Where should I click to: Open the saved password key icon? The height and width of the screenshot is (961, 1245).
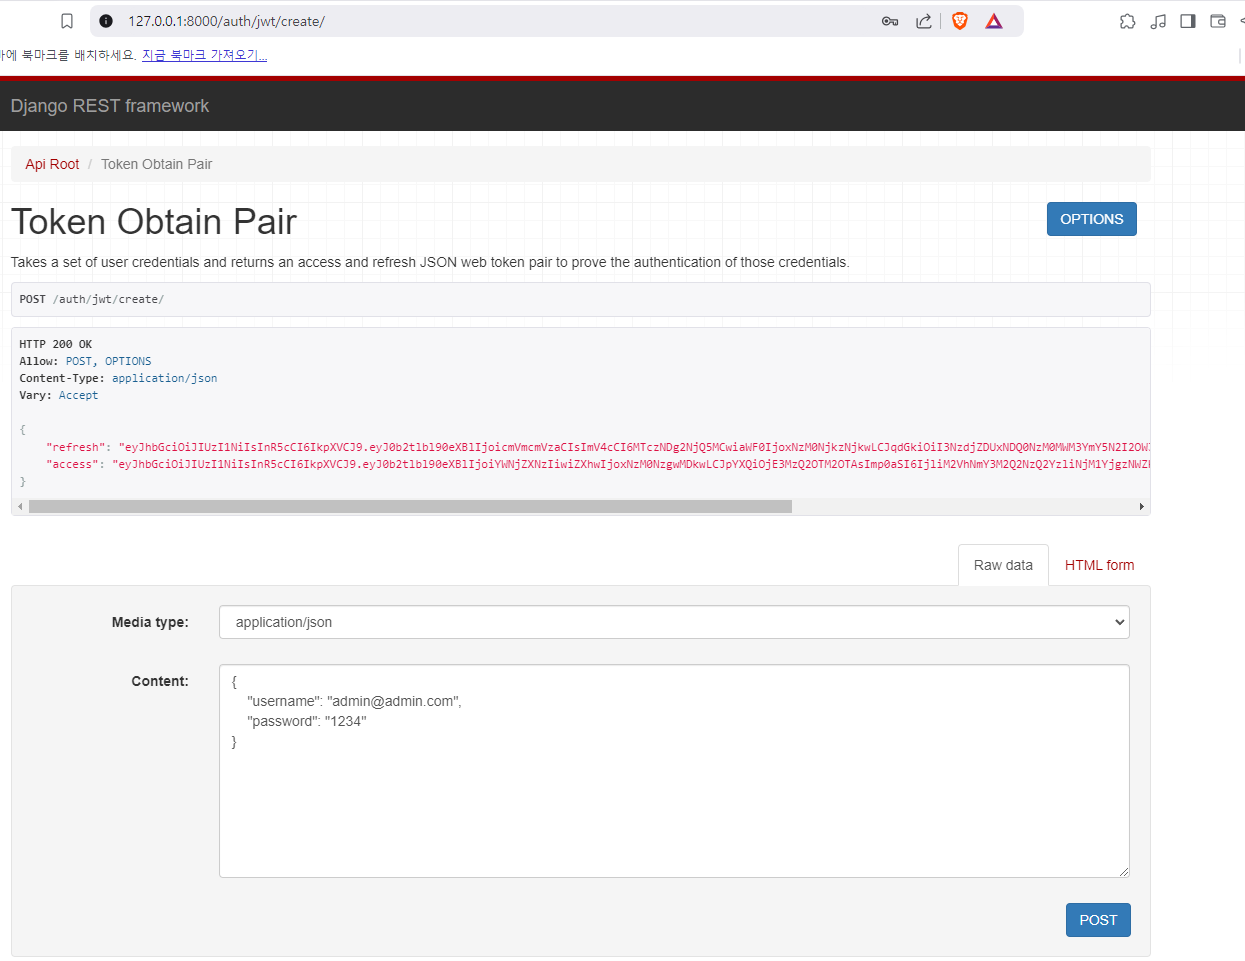pyautogui.click(x=890, y=21)
